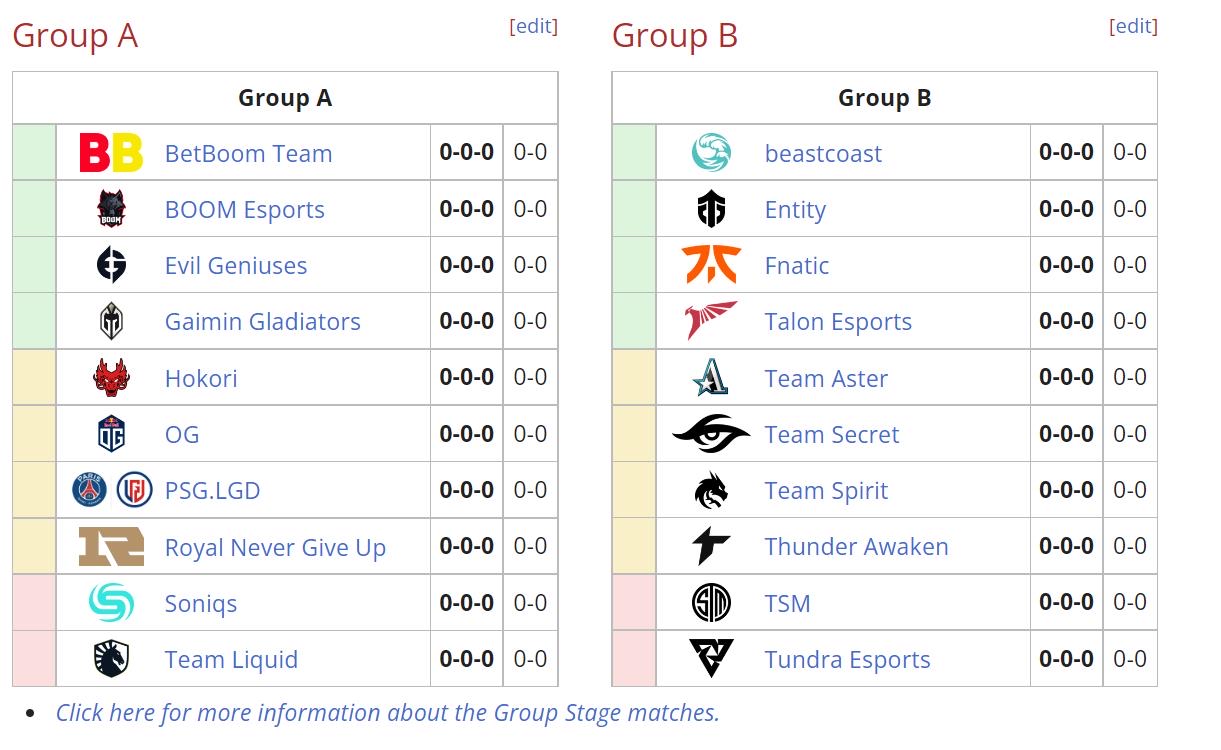Click the green swatch beside BetBoom Team

coord(34,153)
